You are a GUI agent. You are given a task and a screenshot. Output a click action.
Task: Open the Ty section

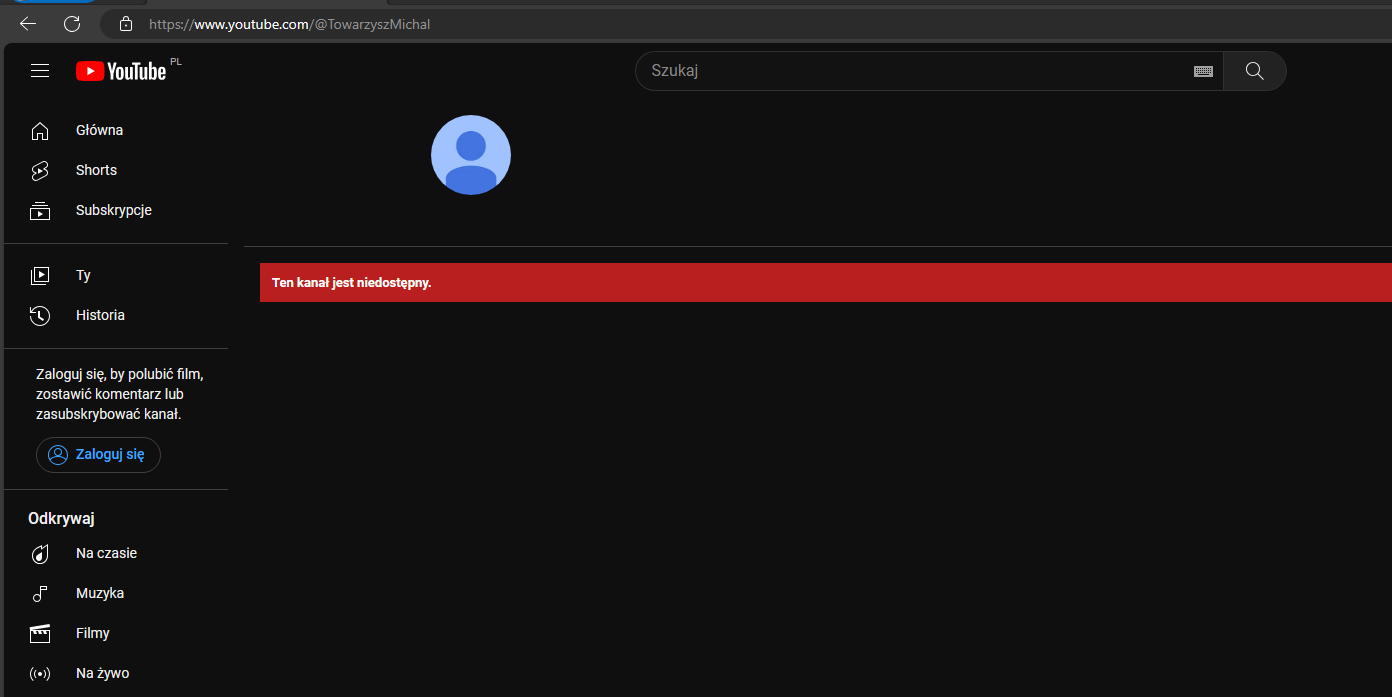click(83, 276)
